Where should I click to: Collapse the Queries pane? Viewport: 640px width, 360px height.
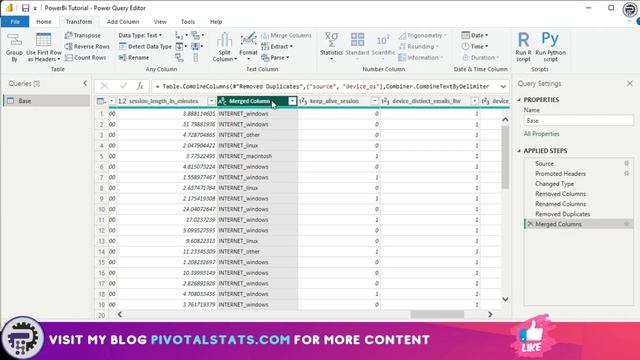[85, 83]
